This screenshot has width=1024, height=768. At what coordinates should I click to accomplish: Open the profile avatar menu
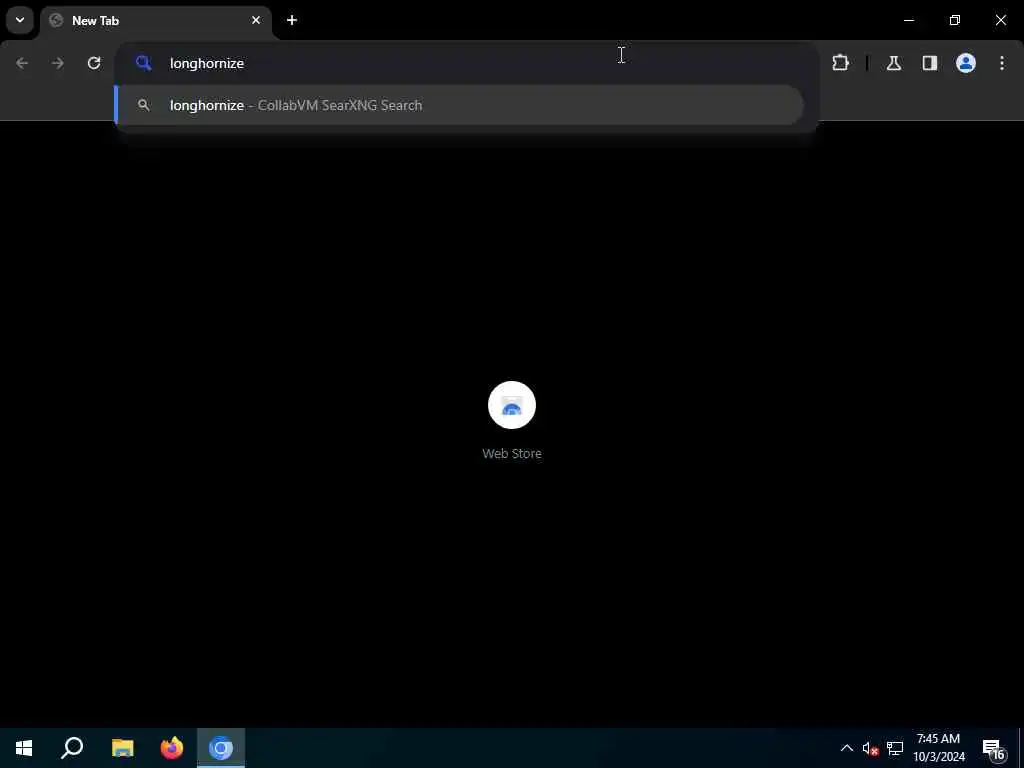(x=966, y=63)
